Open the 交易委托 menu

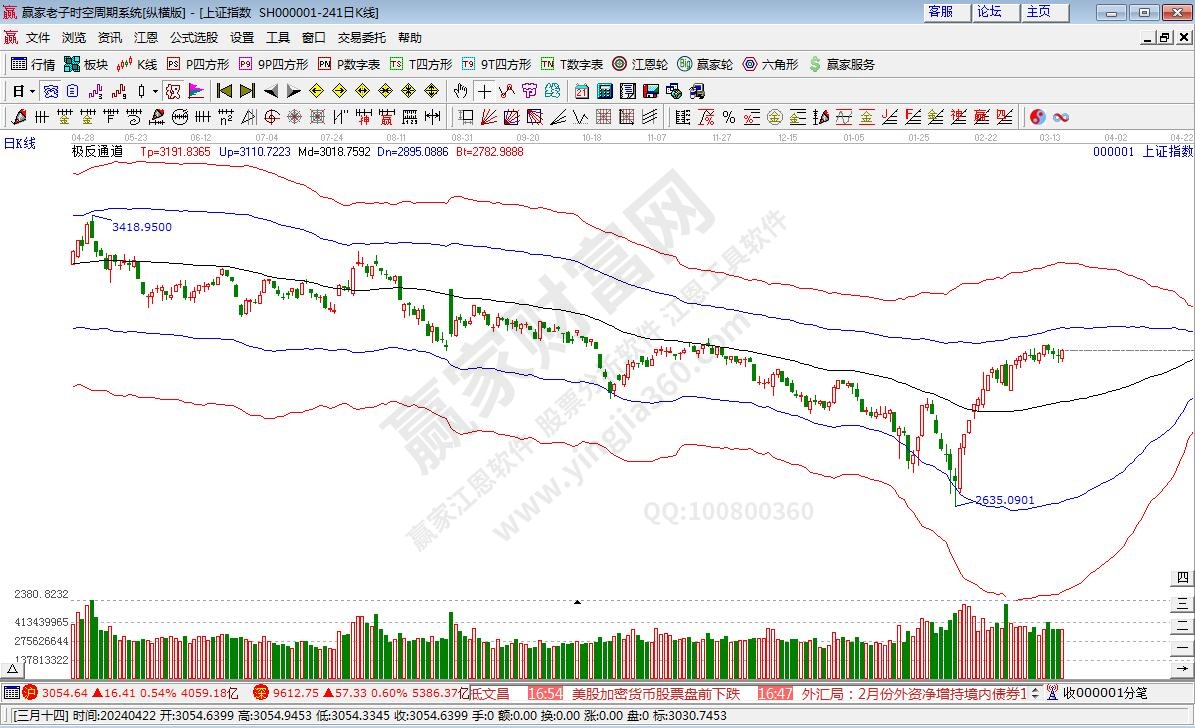pyautogui.click(x=361, y=38)
